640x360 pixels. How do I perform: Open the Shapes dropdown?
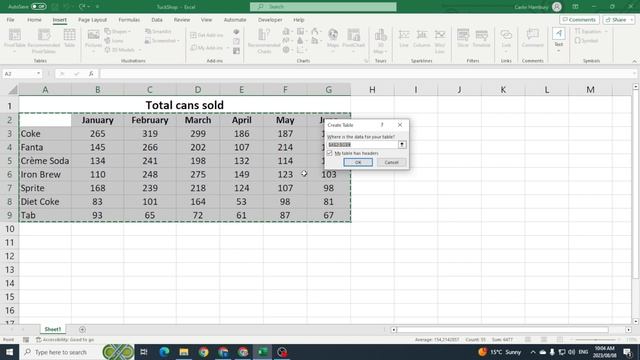(x=118, y=31)
